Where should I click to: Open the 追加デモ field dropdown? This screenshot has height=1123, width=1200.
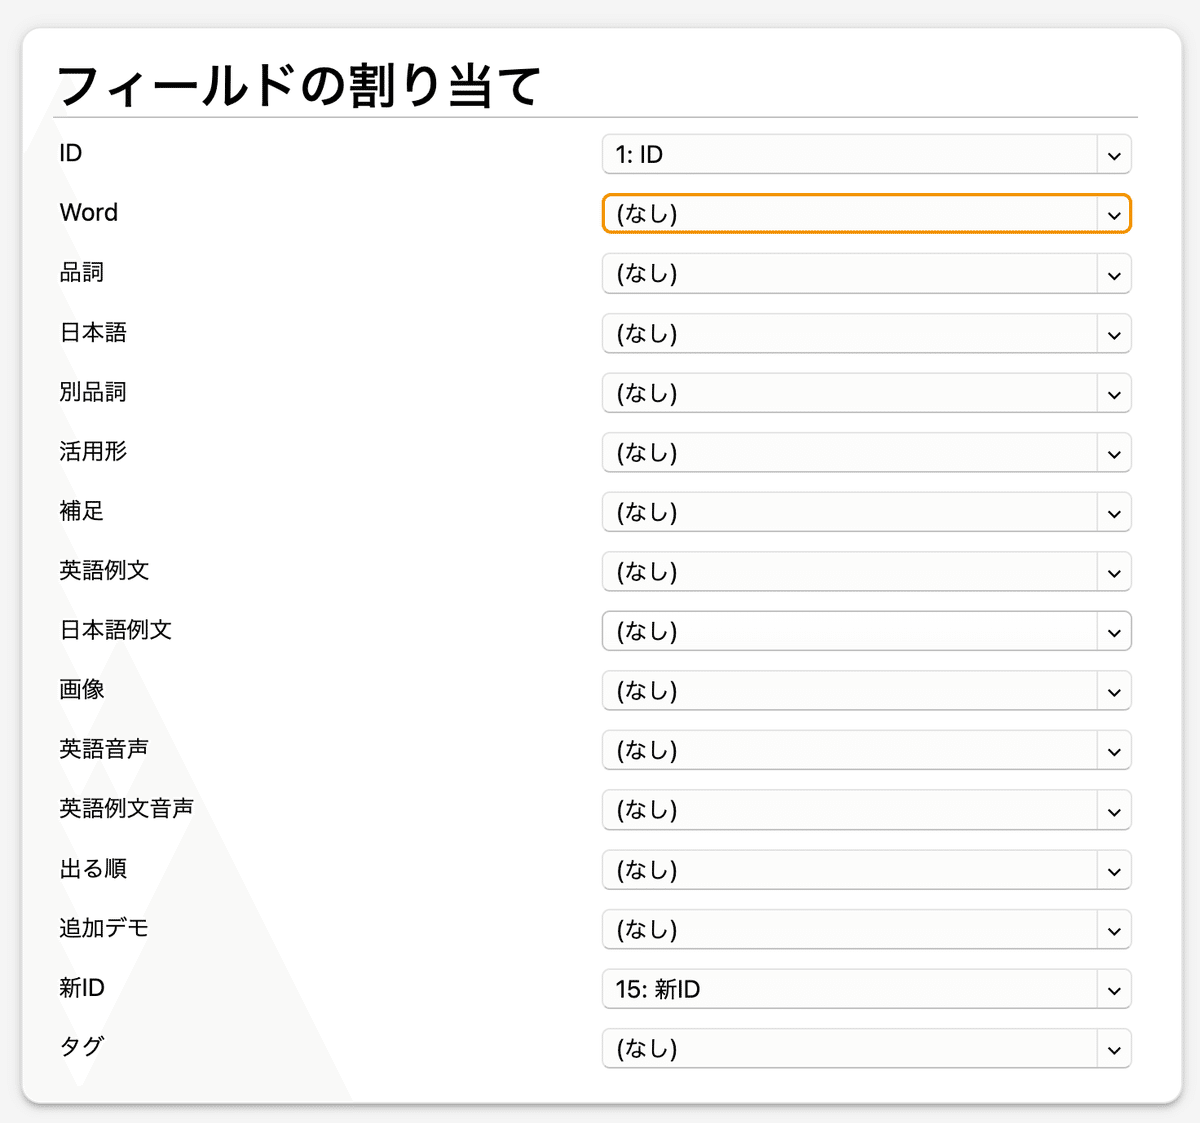tap(866, 929)
